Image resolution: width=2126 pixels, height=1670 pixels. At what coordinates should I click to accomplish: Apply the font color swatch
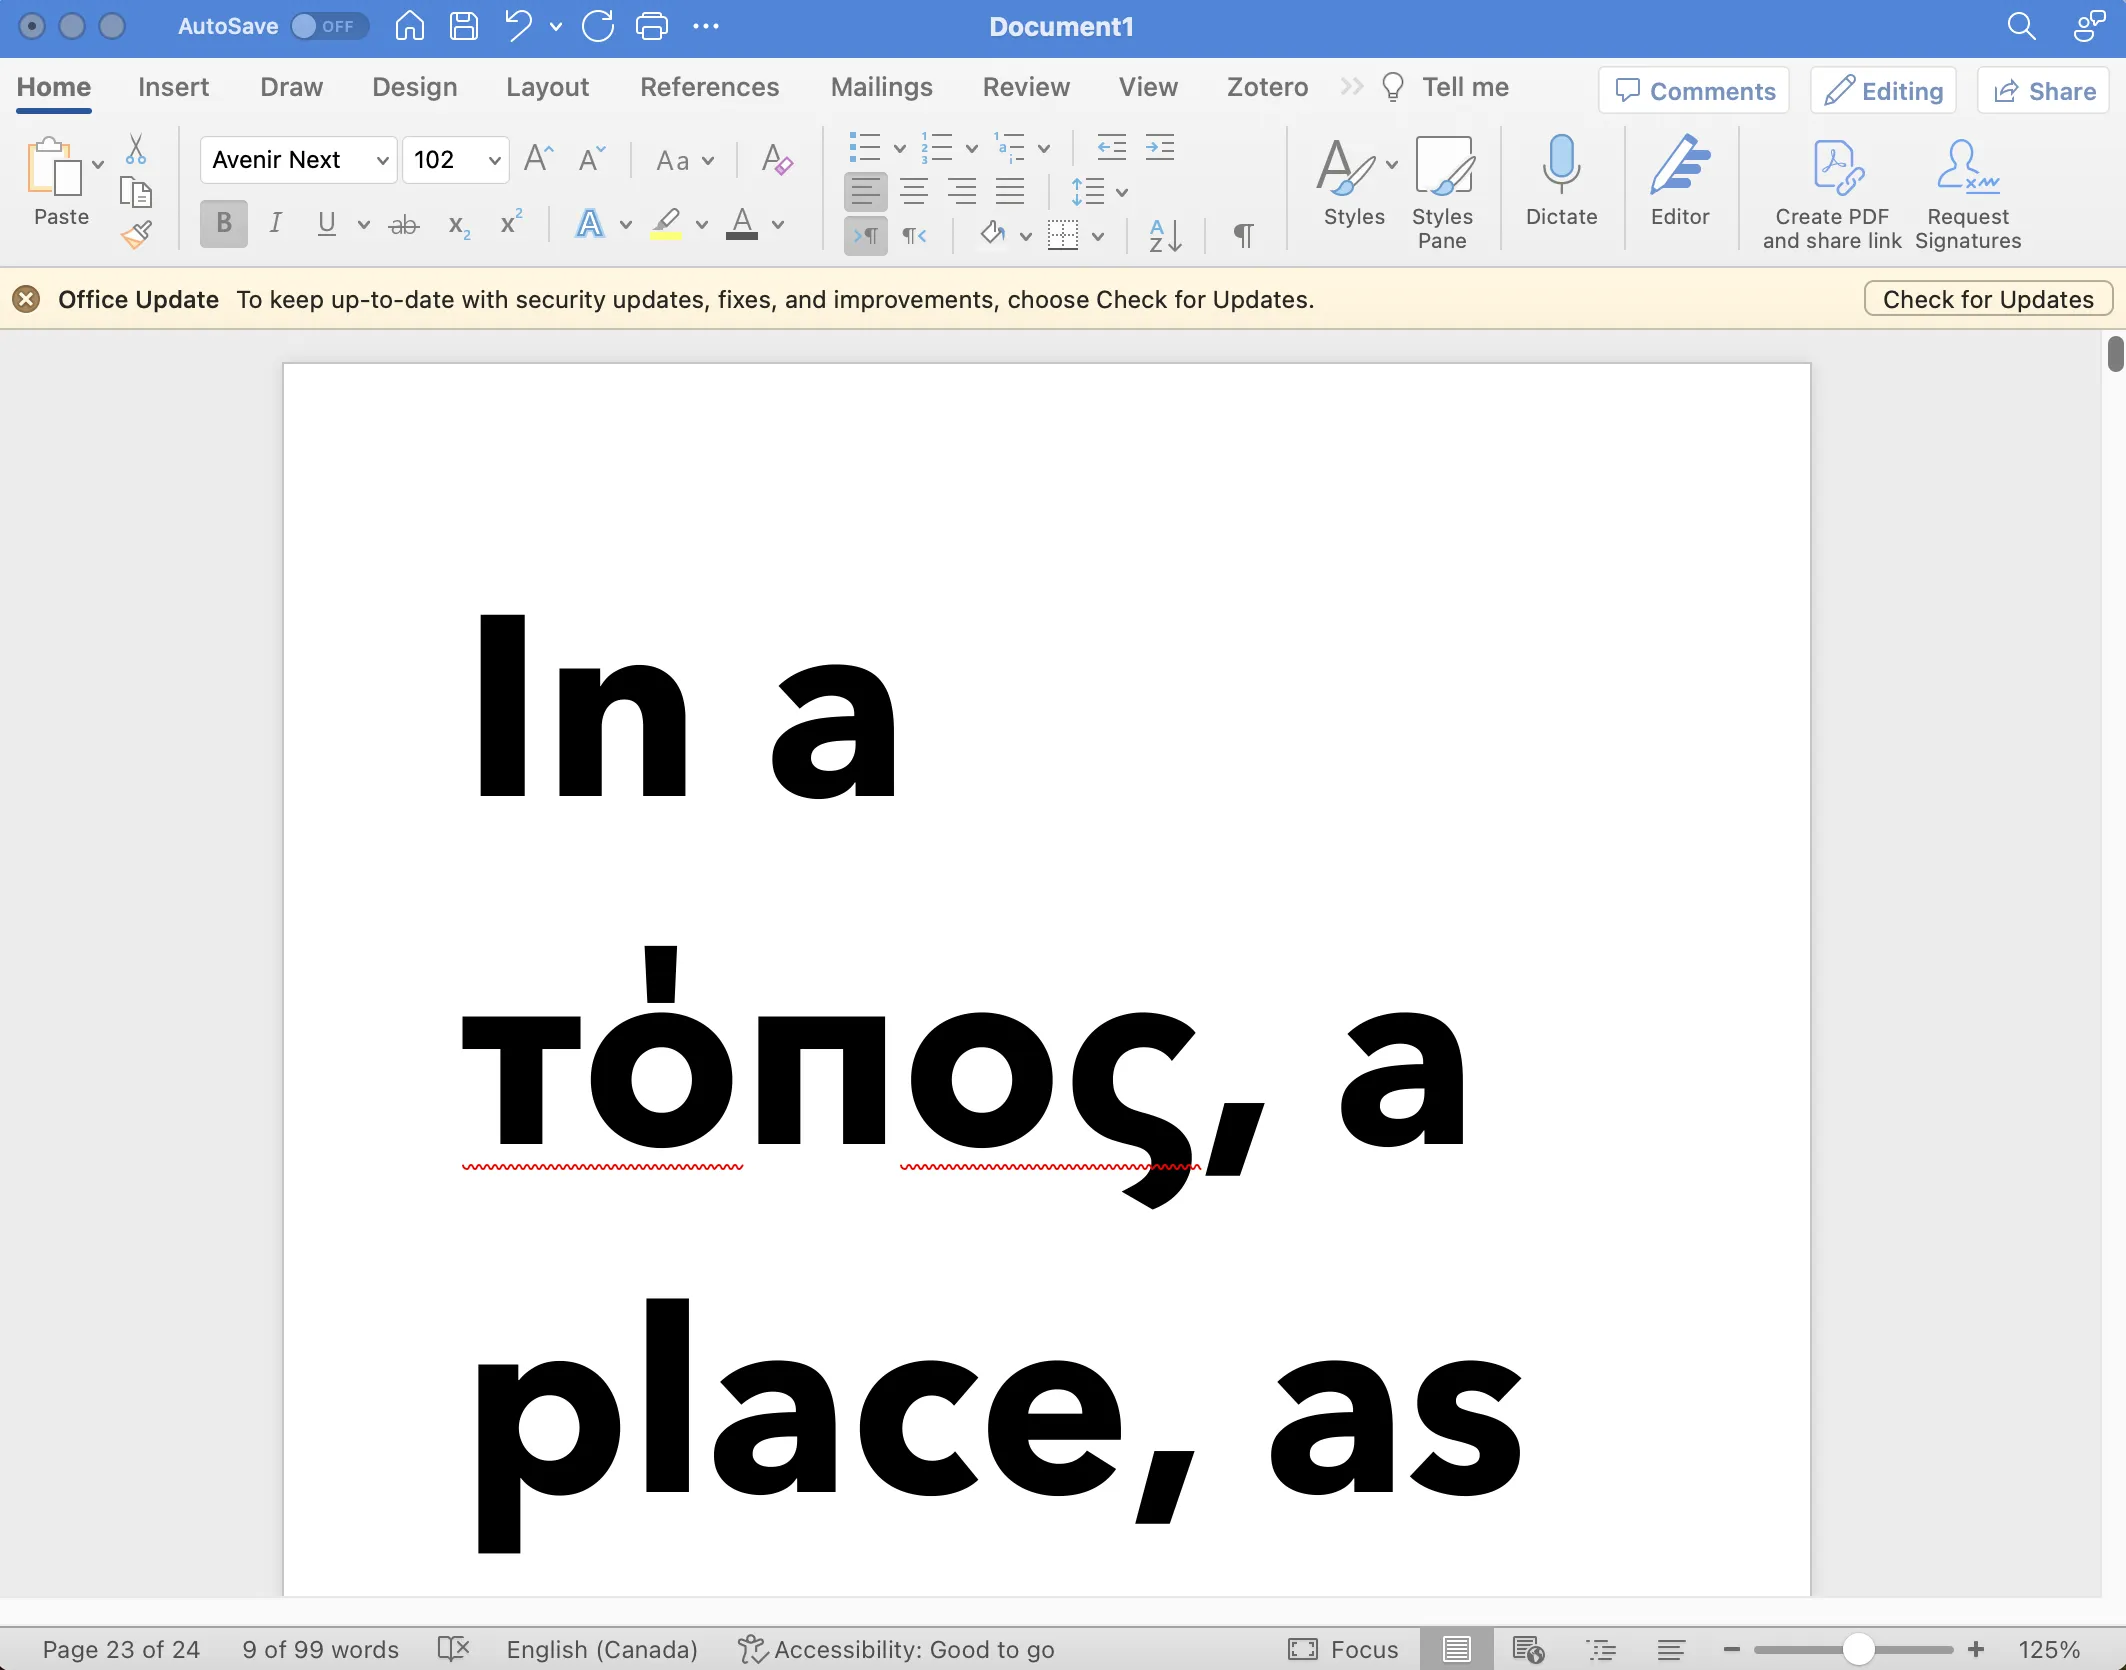[x=741, y=224]
